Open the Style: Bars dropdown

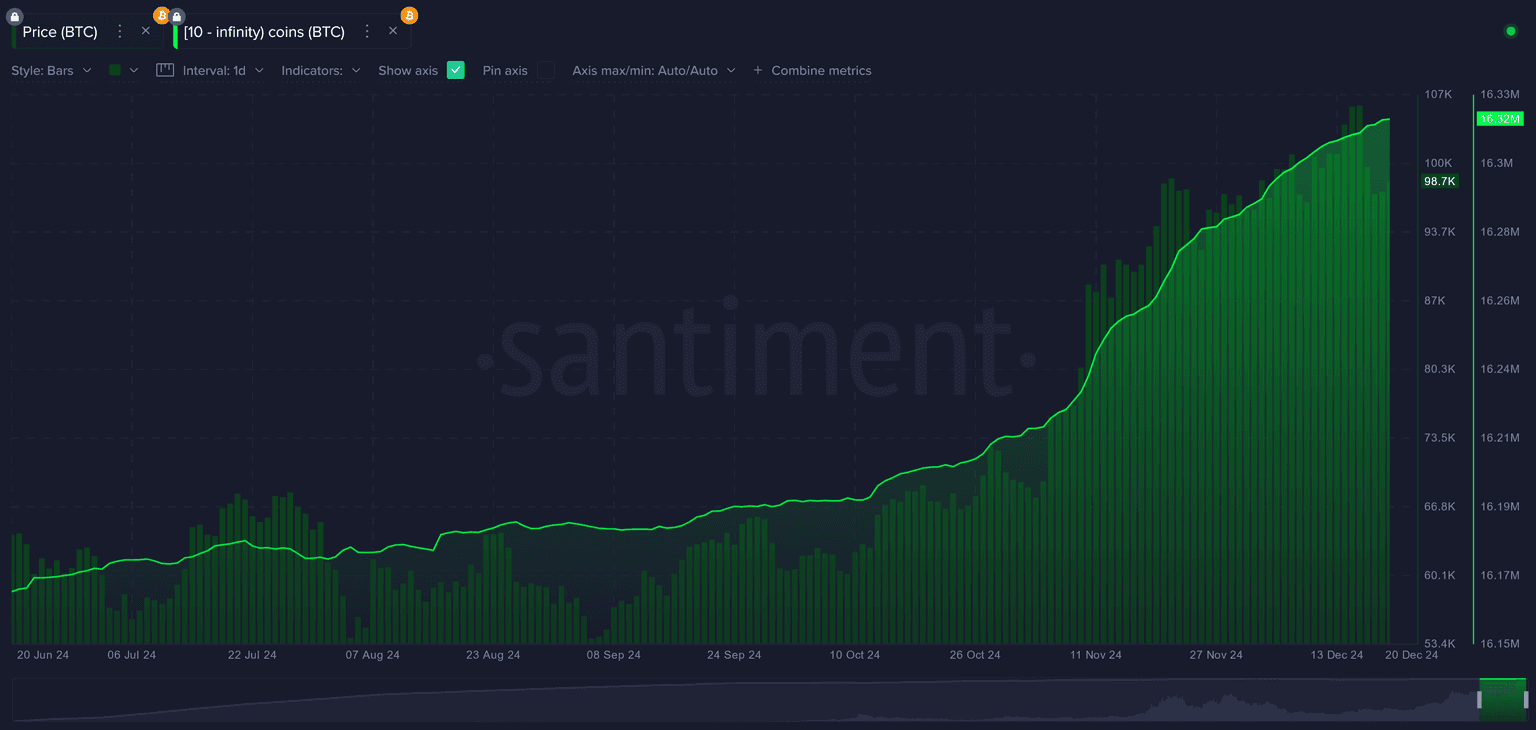[x=51, y=71]
